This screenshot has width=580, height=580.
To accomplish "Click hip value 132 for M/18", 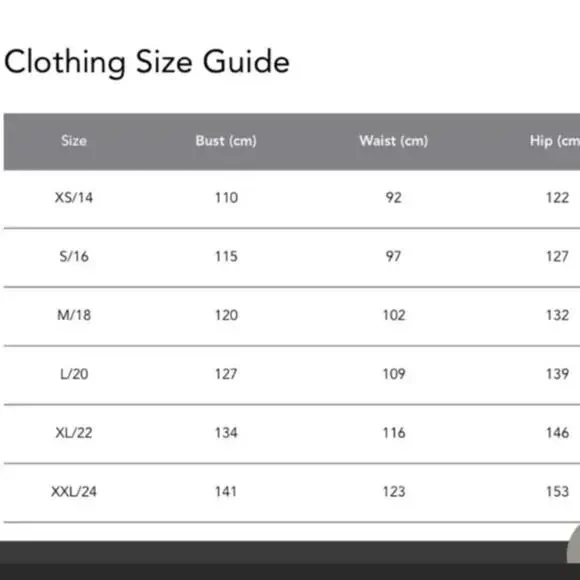I will 557,315.
